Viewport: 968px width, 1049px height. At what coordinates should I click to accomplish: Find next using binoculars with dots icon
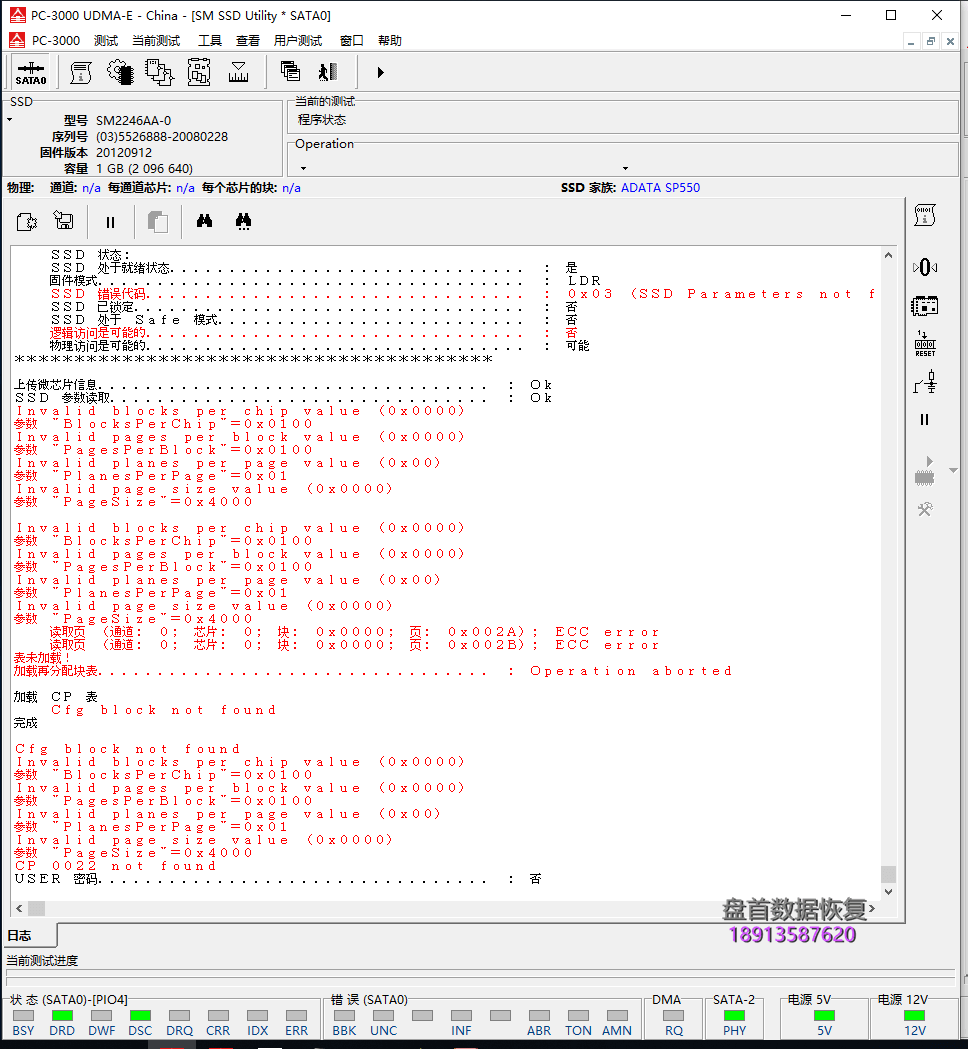[244, 221]
